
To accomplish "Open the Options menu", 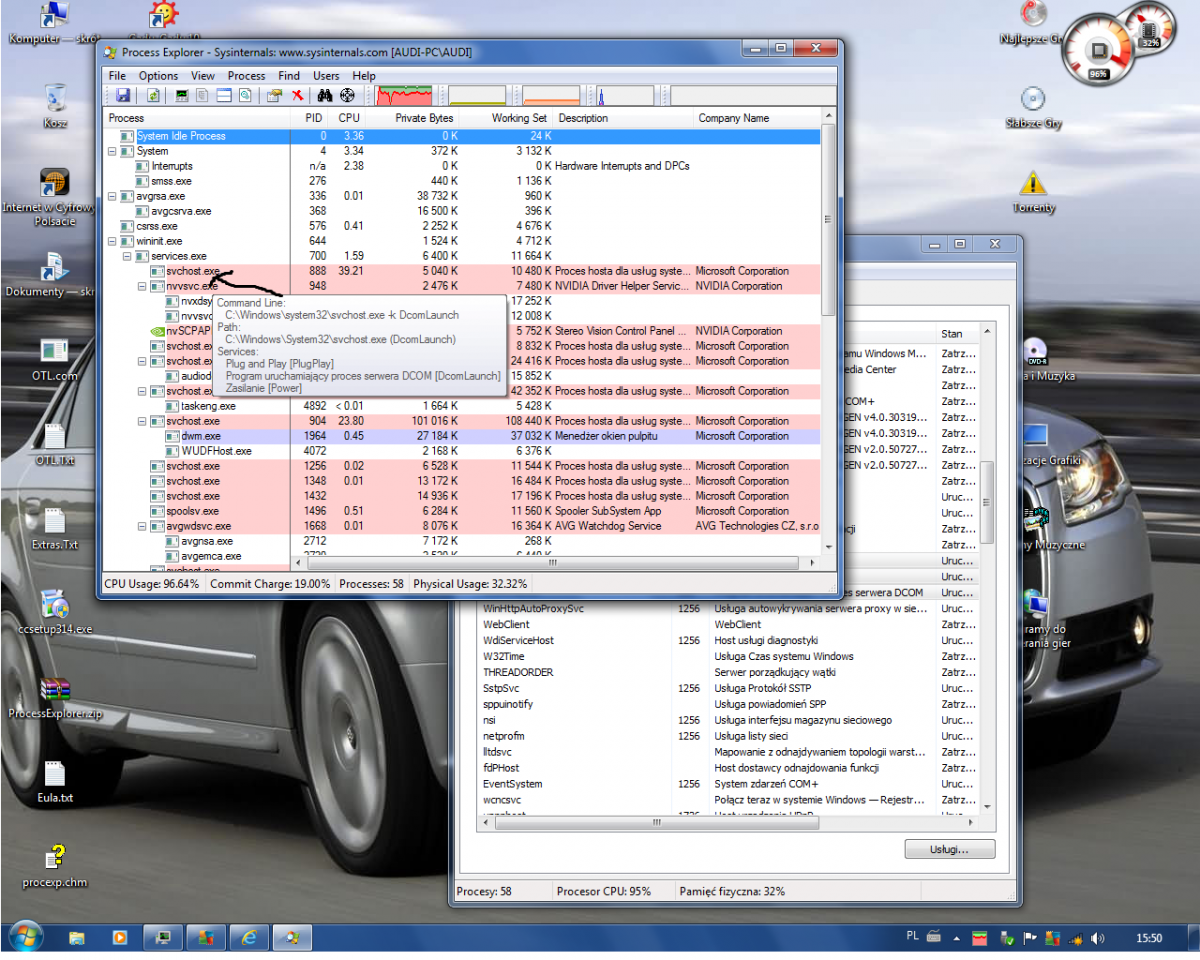I will point(158,76).
